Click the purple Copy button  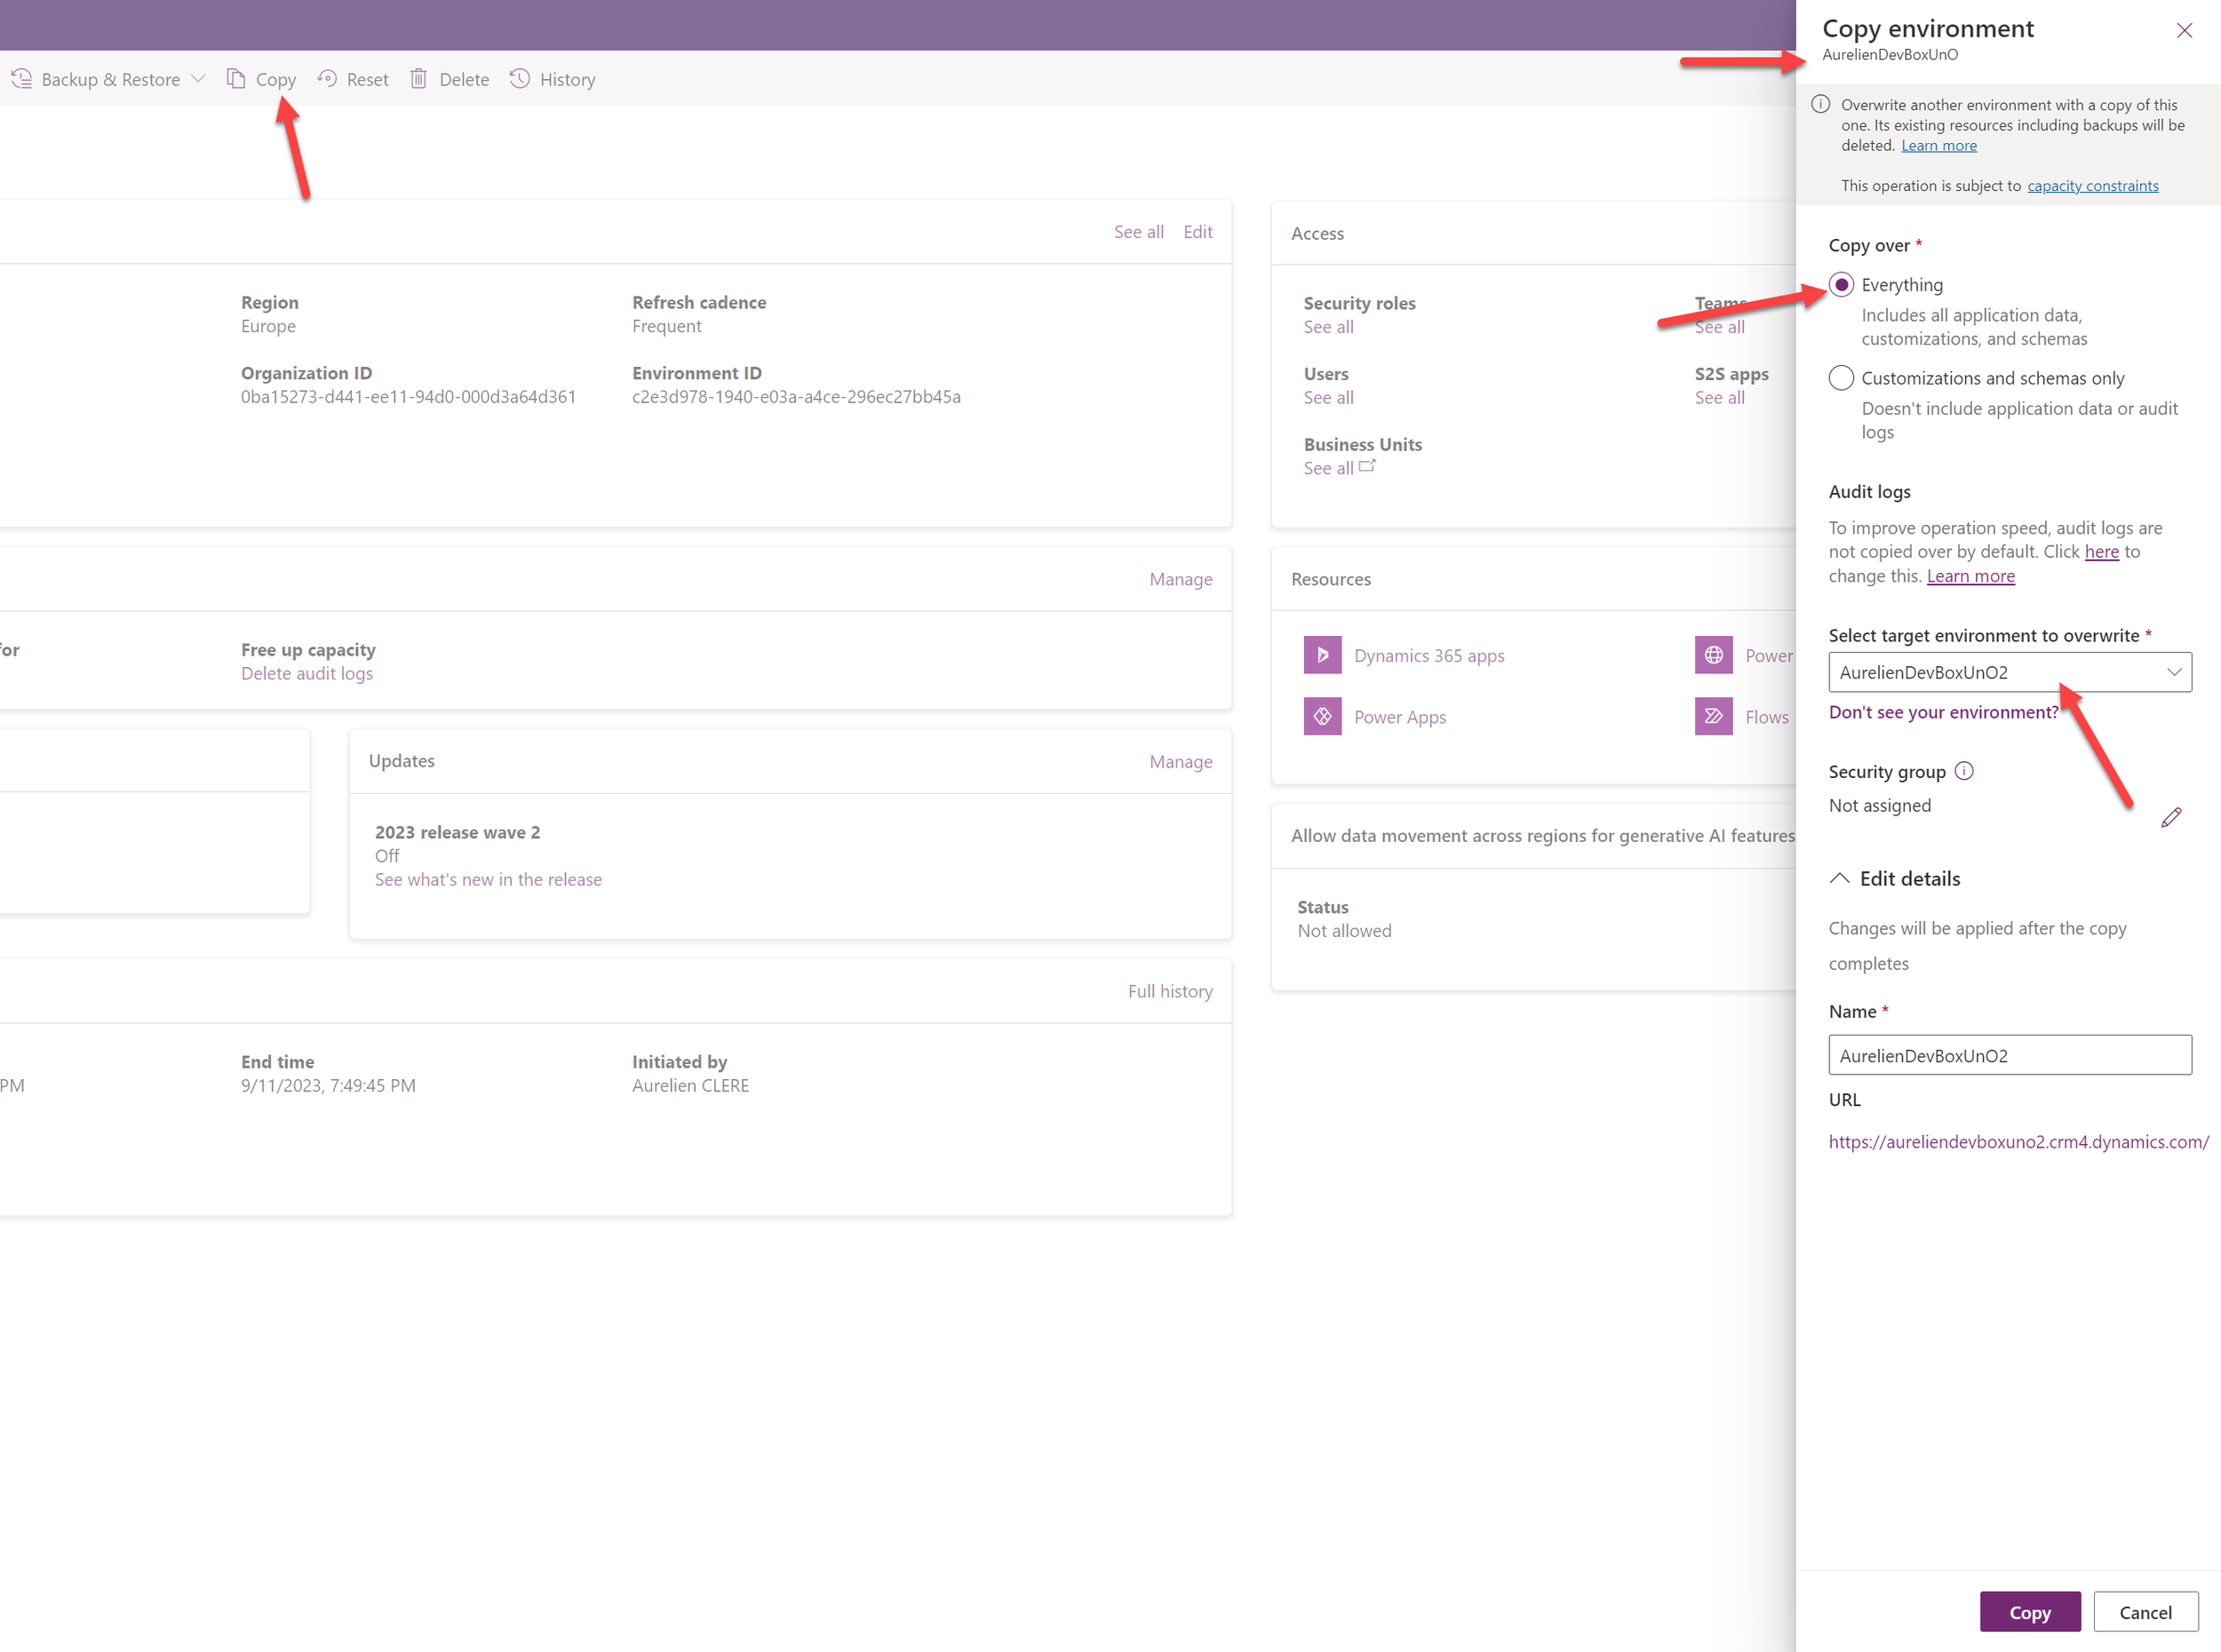tap(2030, 1612)
